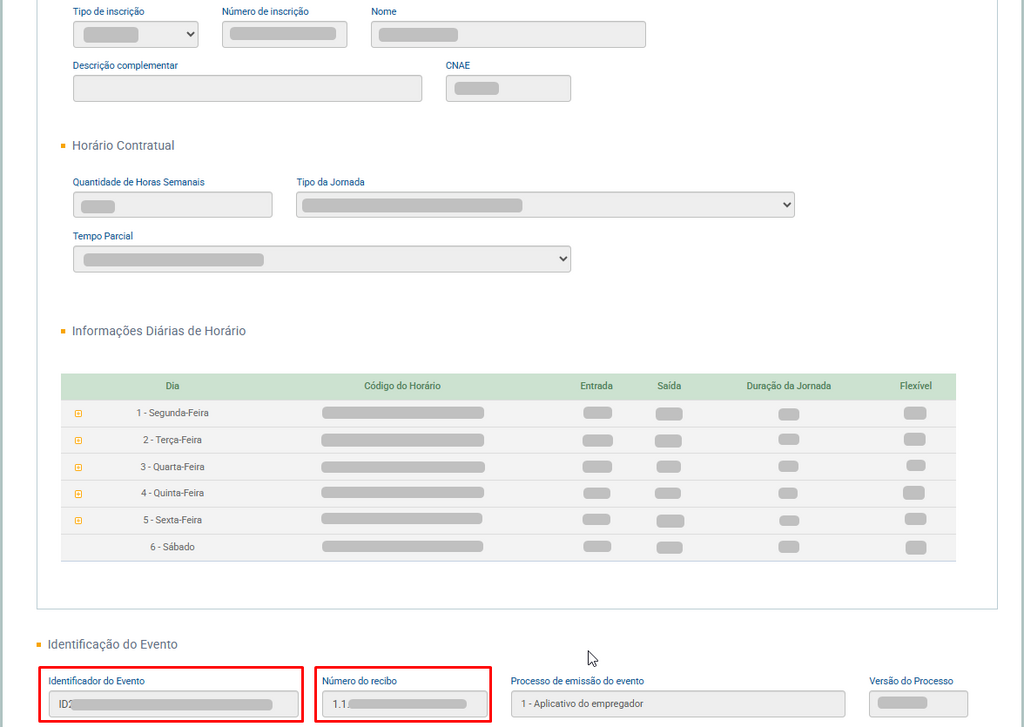Expand the Quinta-Feira row plus icon
This screenshot has height=727, width=1024.
[x=78, y=493]
